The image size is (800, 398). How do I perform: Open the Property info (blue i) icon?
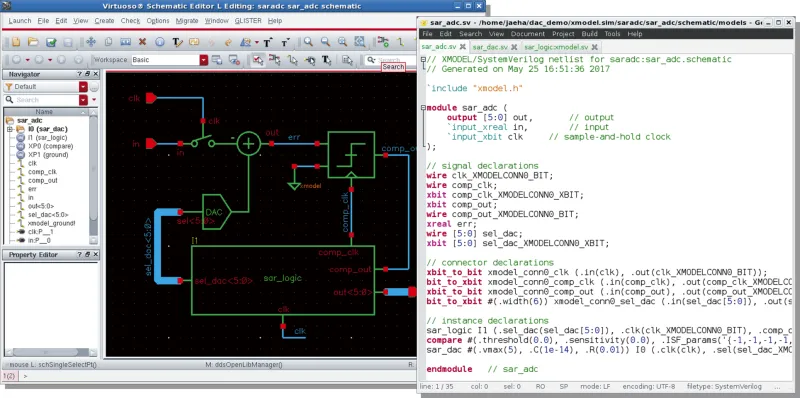(x=160, y=42)
